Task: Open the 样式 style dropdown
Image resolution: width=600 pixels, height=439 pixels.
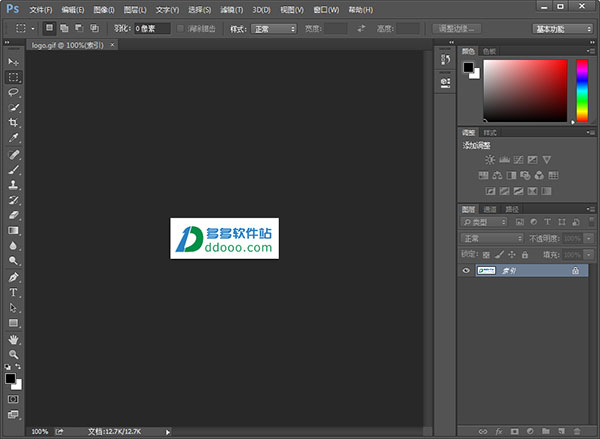Action: click(274, 29)
